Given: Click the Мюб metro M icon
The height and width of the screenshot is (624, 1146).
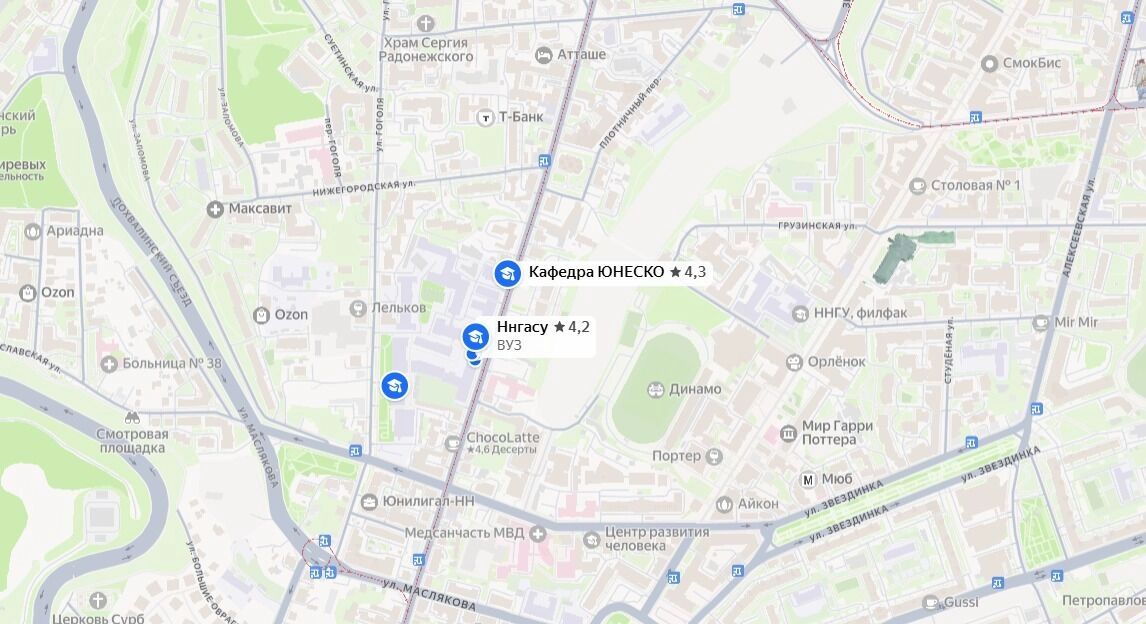Looking at the screenshot, I should click(808, 480).
